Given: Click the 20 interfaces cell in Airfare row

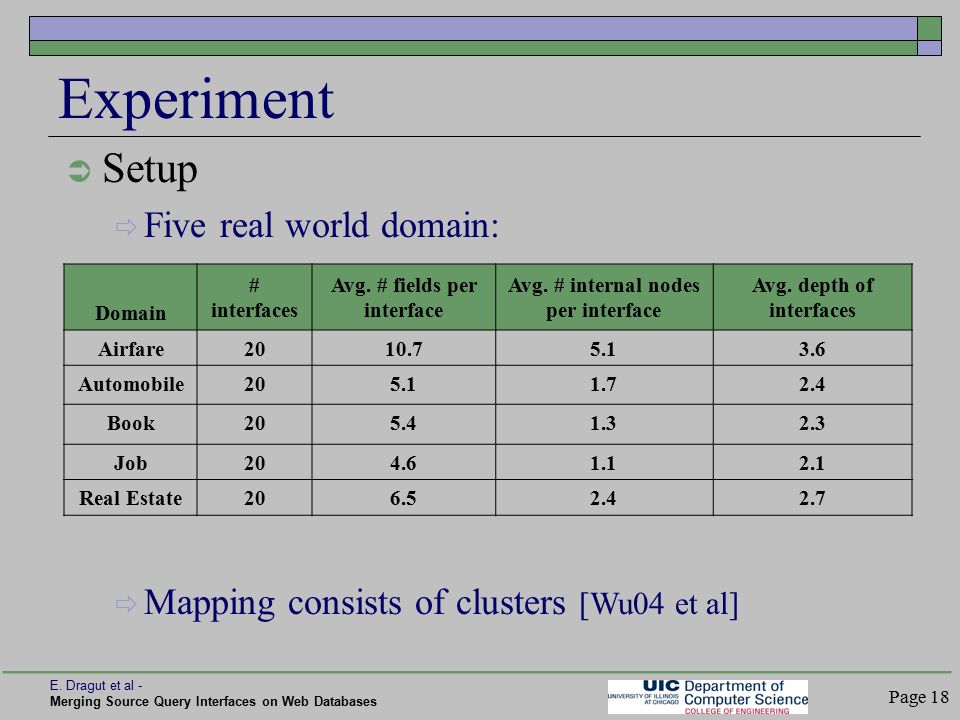Looking at the screenshot, I should pos(254,349).
